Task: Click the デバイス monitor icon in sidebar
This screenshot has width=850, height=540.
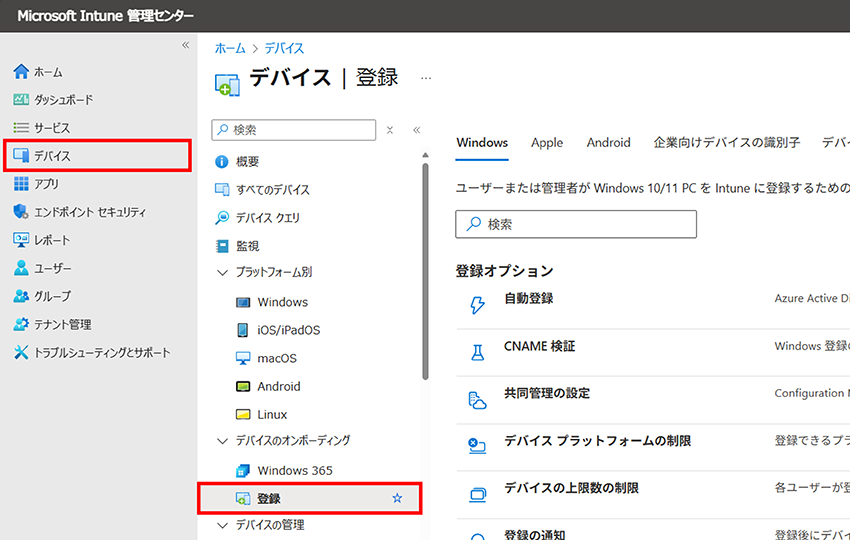Action: 21,156
